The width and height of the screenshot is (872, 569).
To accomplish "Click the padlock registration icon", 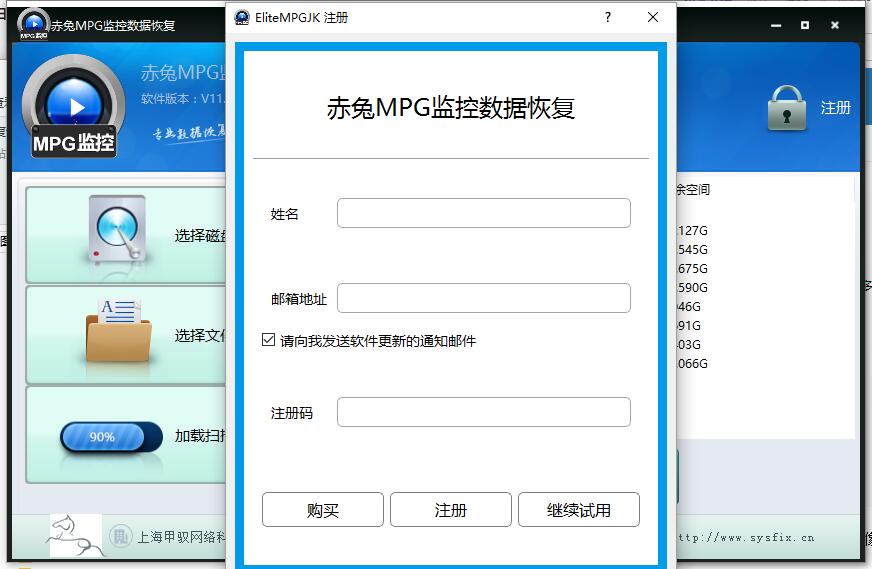I will pyautogui.click(x=787, y=107).
